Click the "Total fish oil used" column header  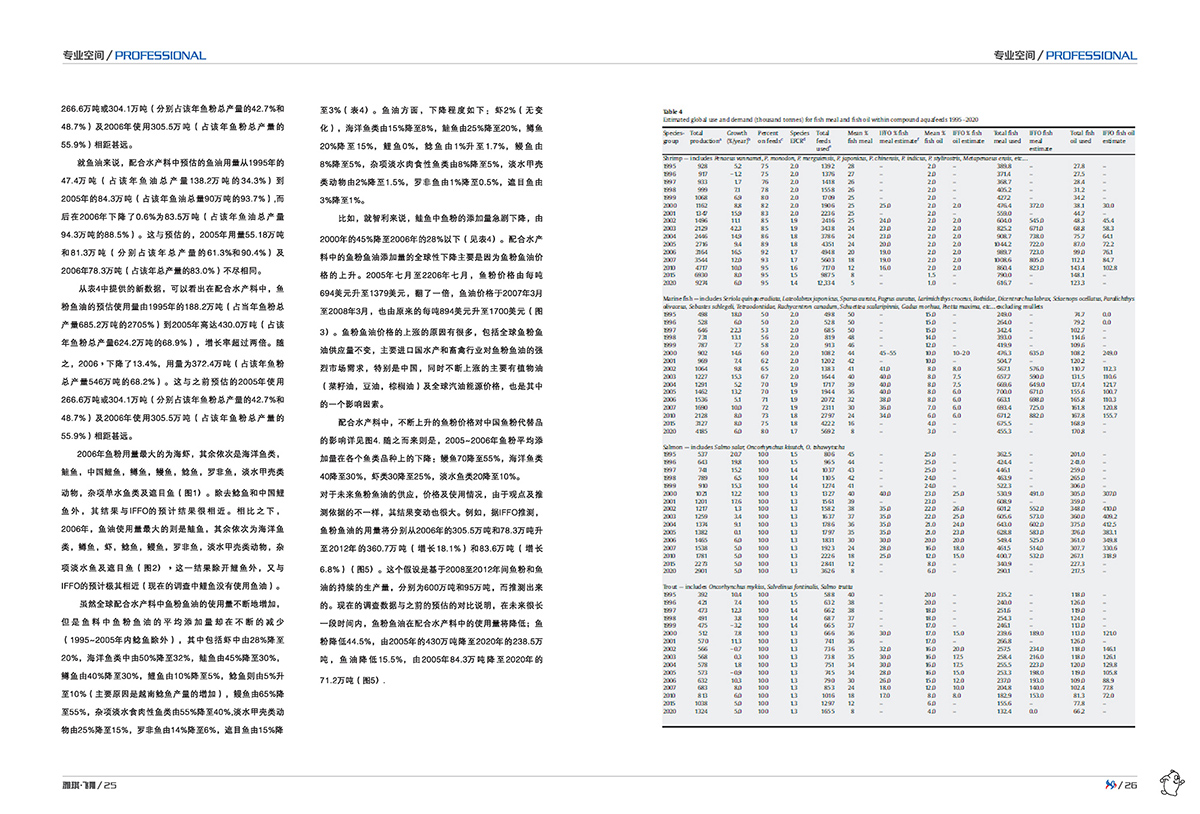pos(1081,137)
